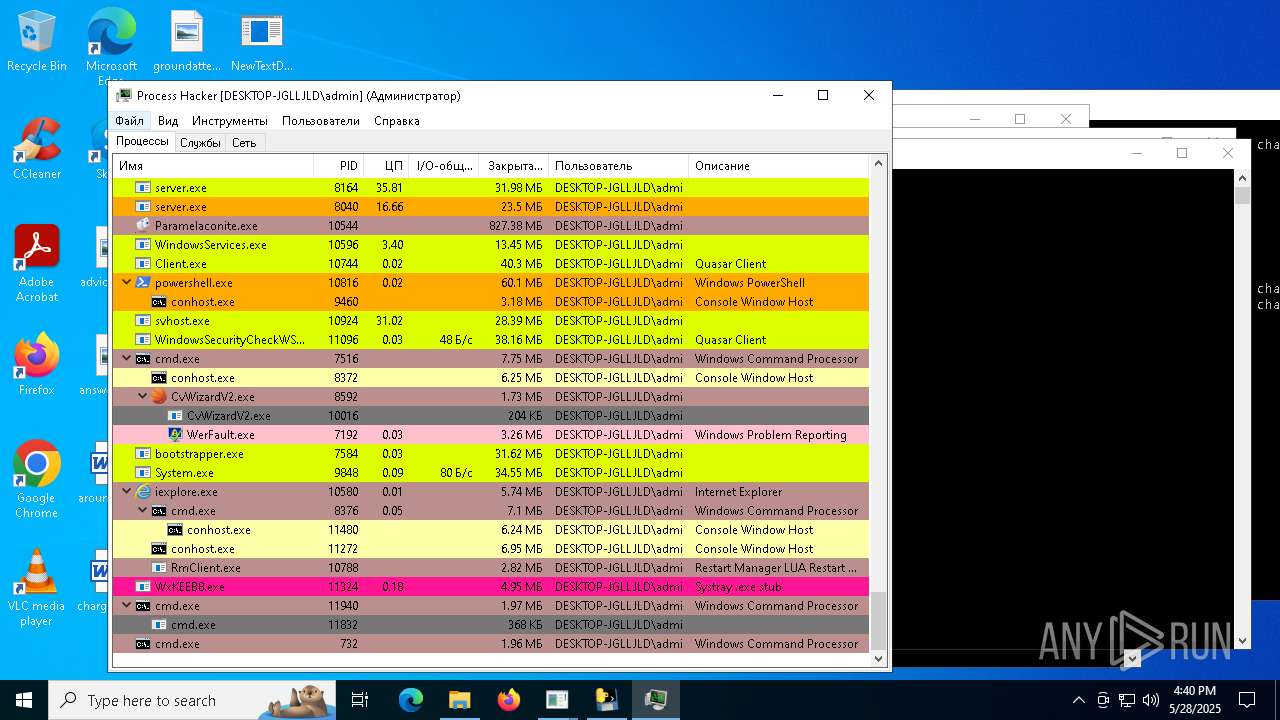Screen dimensions: 1280x720
Task: Collapse the cmd.exe PID 7516 tree
Action: click(126, 359)
